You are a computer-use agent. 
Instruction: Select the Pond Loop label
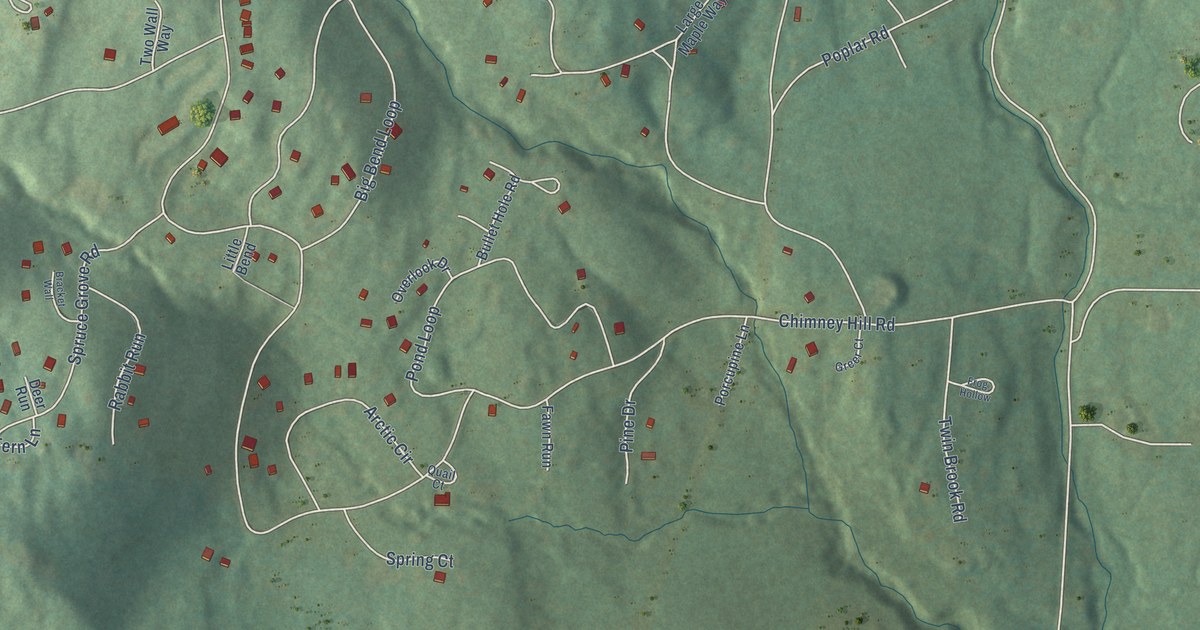423,343
